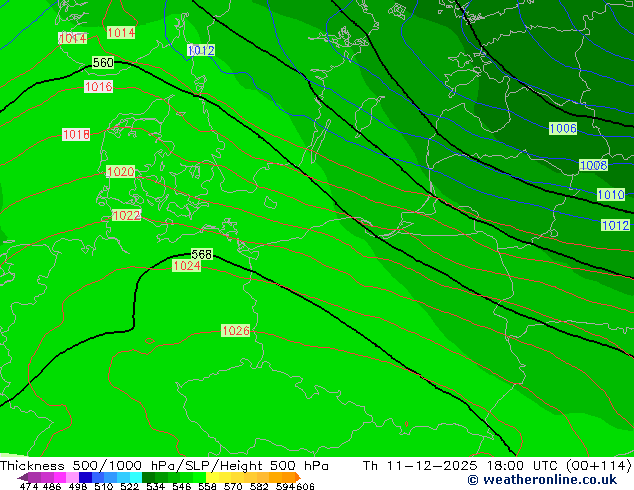Select the chart title 'Thickness 500/1000 hPa/SLP/Height 500 hPa'
The width and height of the screenshot is (634, 490).
click(164, 466)
